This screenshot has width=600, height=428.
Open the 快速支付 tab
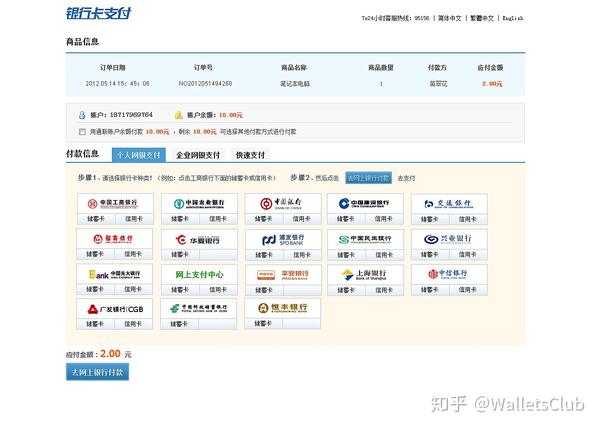pyautogui.click(x=250, y=155)
